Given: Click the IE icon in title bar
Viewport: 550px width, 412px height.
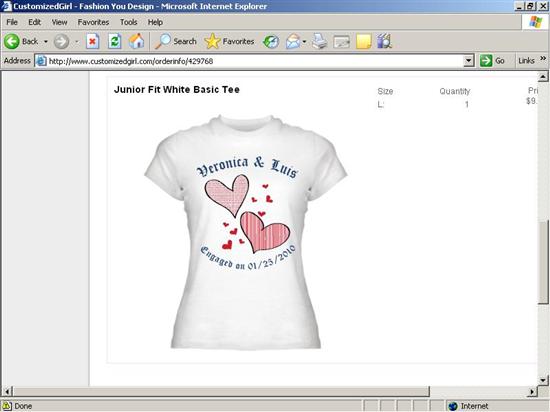Looking at the screenshot, I should click(6, 6).
